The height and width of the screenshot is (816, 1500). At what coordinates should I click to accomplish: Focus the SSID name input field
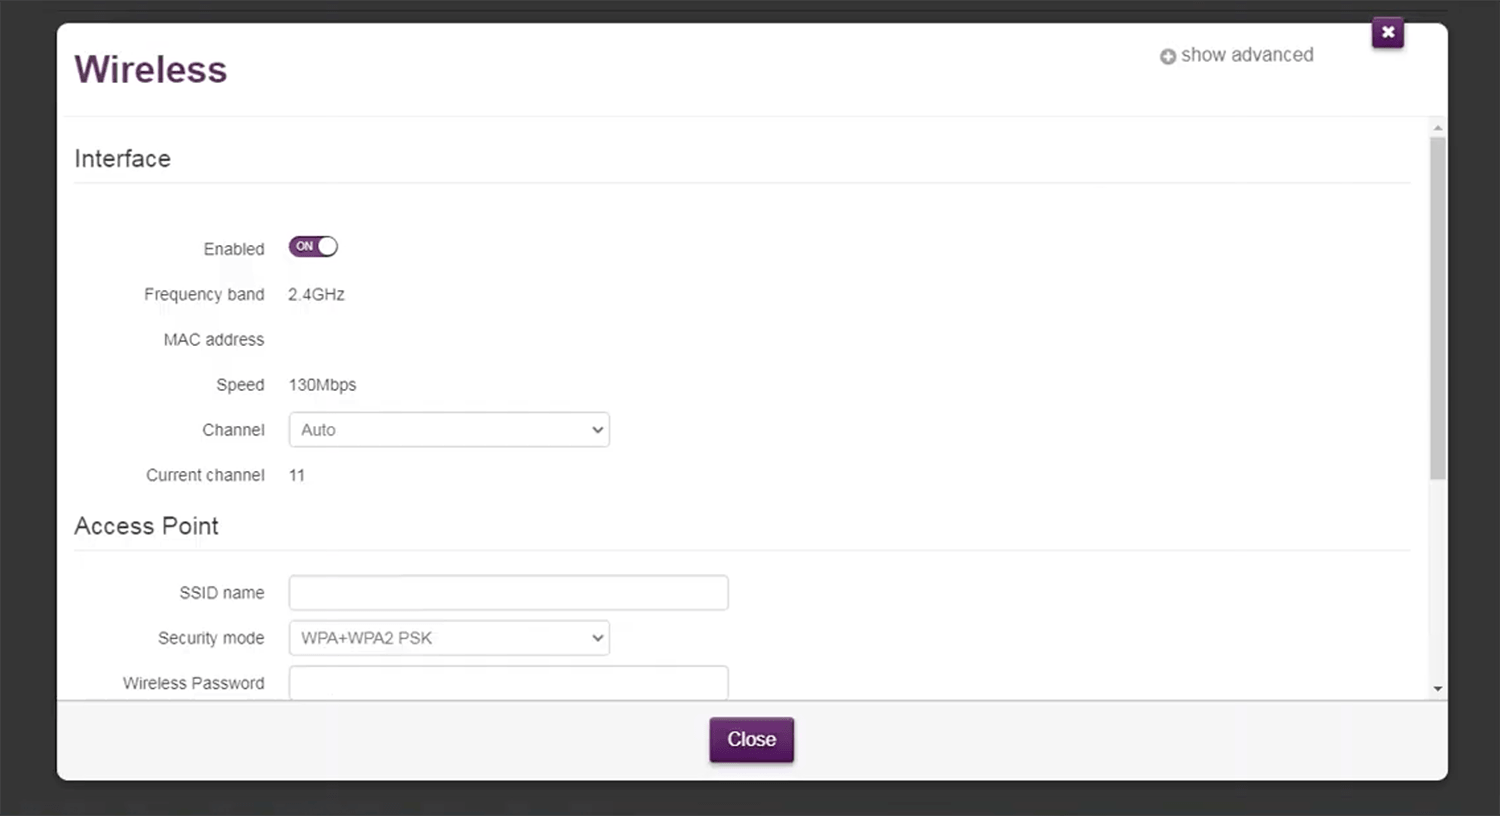508,593
